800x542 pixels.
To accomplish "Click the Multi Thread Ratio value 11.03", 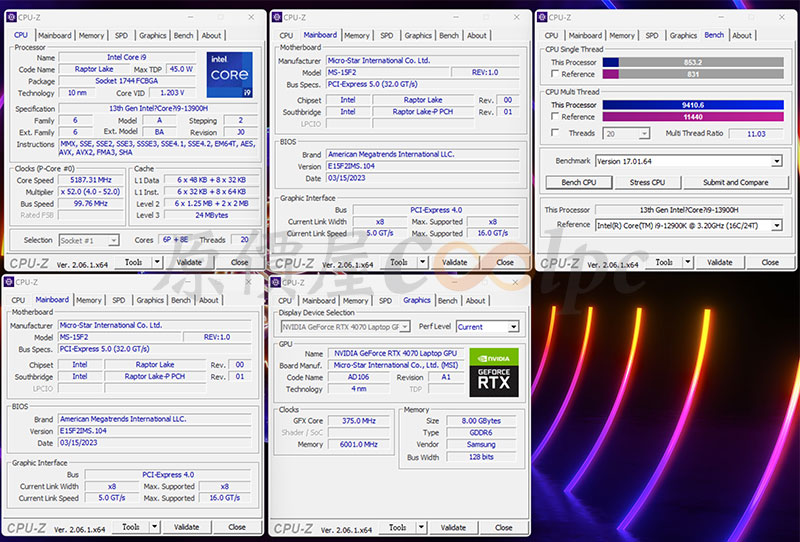I will (756, 134).
